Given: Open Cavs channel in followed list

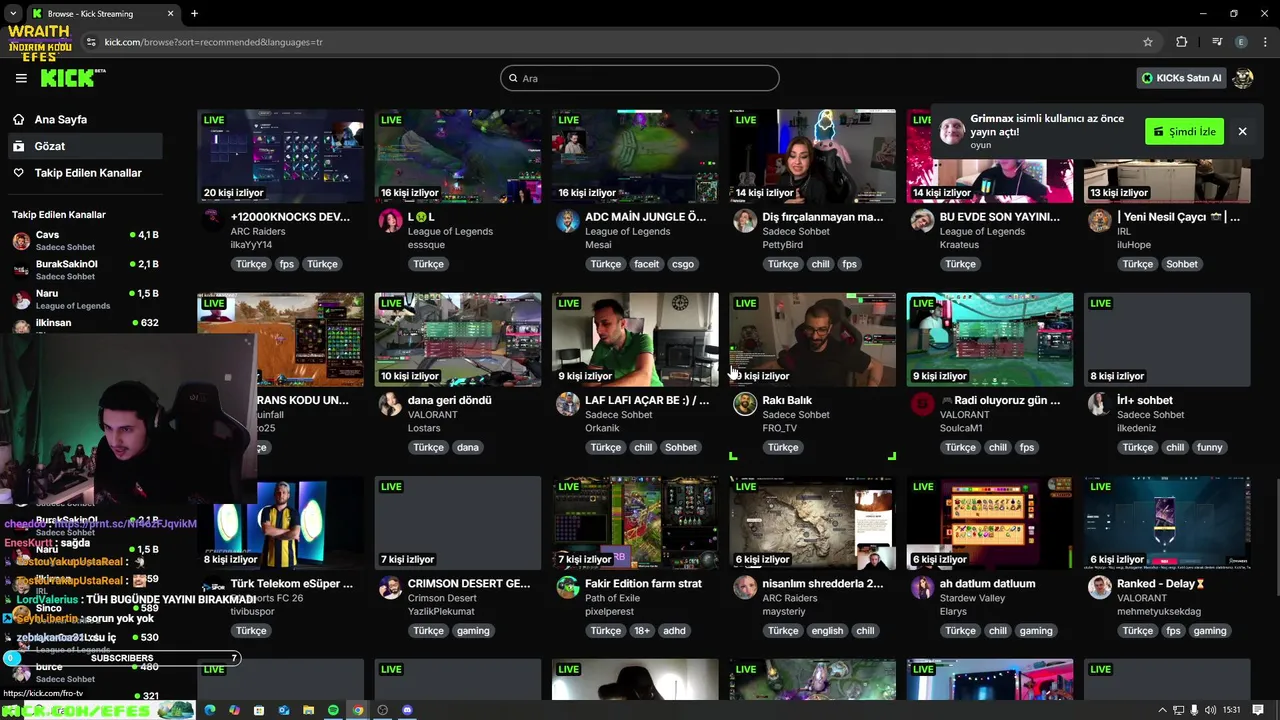Looking at the screenshot, I should [85, 241].
